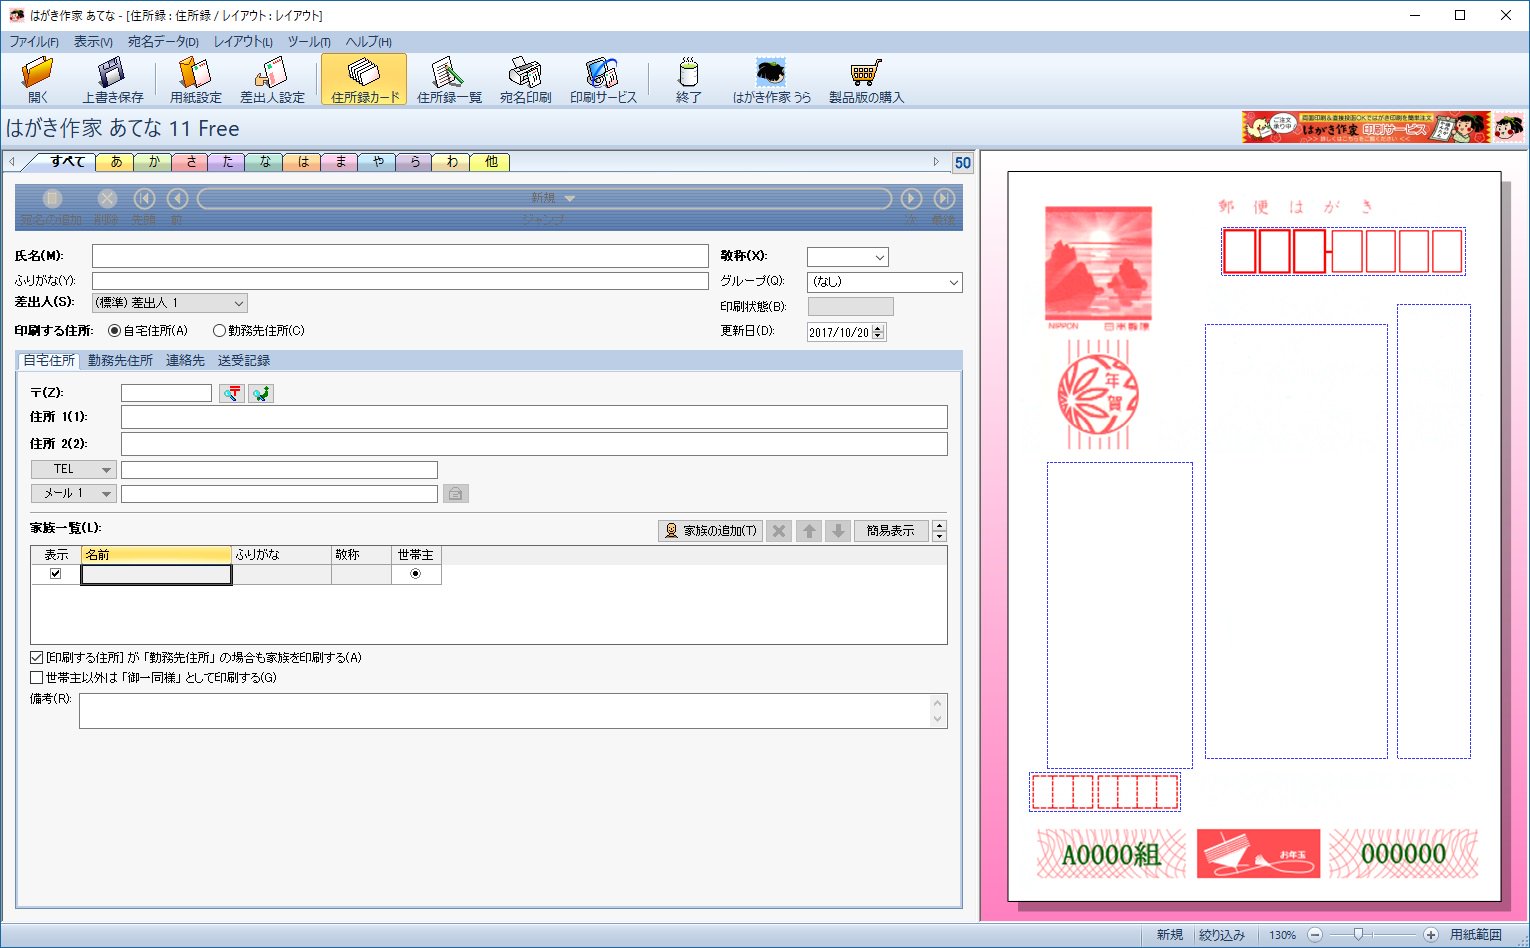Click the 家族の追加(T) button

point(711,531)
